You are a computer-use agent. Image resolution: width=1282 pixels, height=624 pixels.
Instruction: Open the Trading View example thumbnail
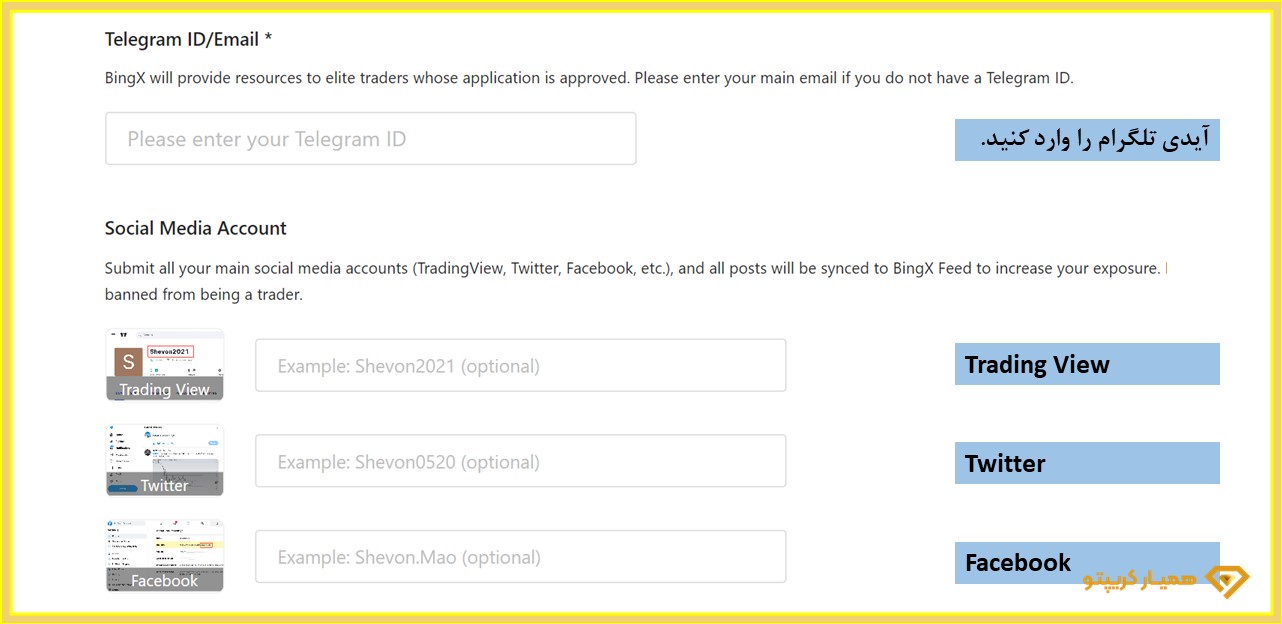coord(165,365)
